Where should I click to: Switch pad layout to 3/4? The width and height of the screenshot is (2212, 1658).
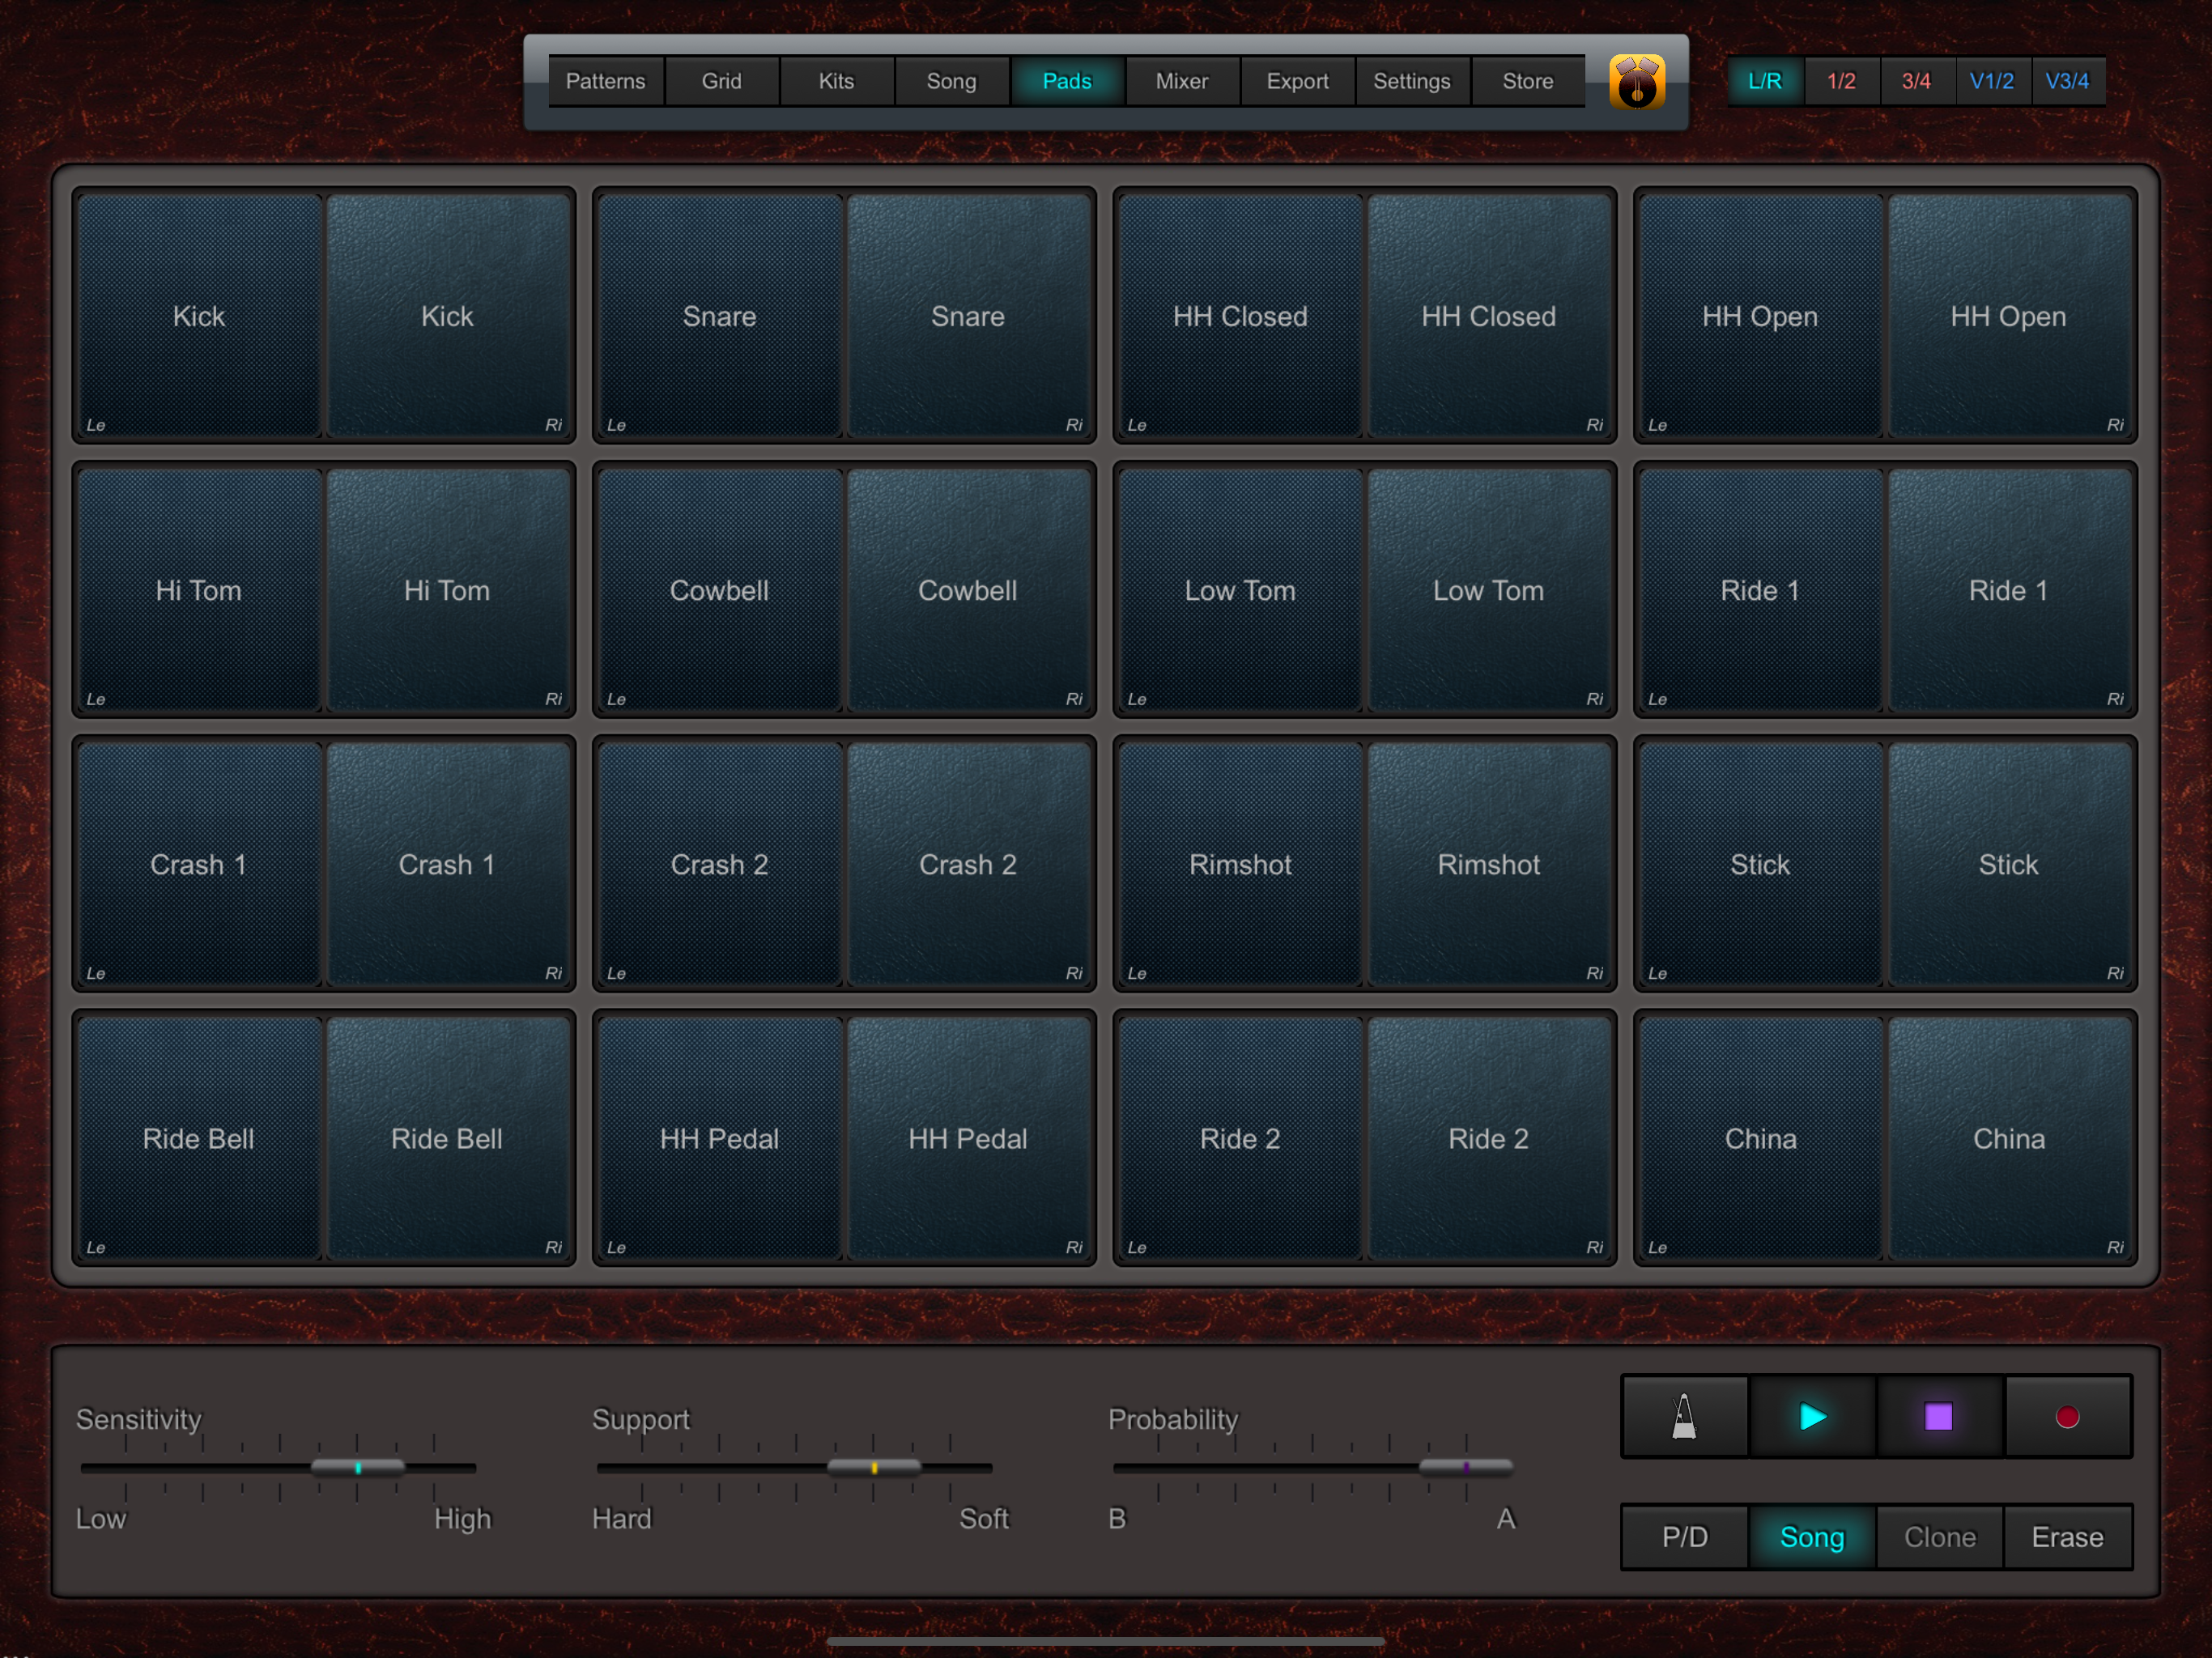(1916, 81)
